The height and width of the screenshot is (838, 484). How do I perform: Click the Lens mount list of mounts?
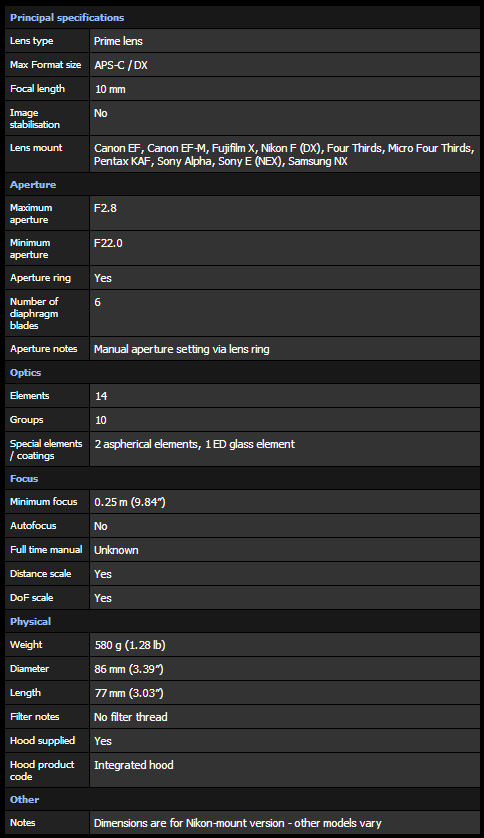tap(284, 154)
